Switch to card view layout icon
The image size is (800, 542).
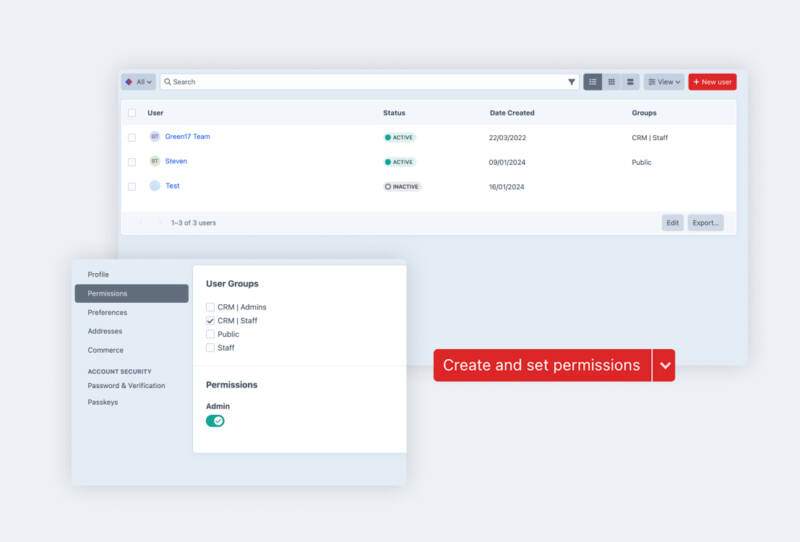coord(630,82)
